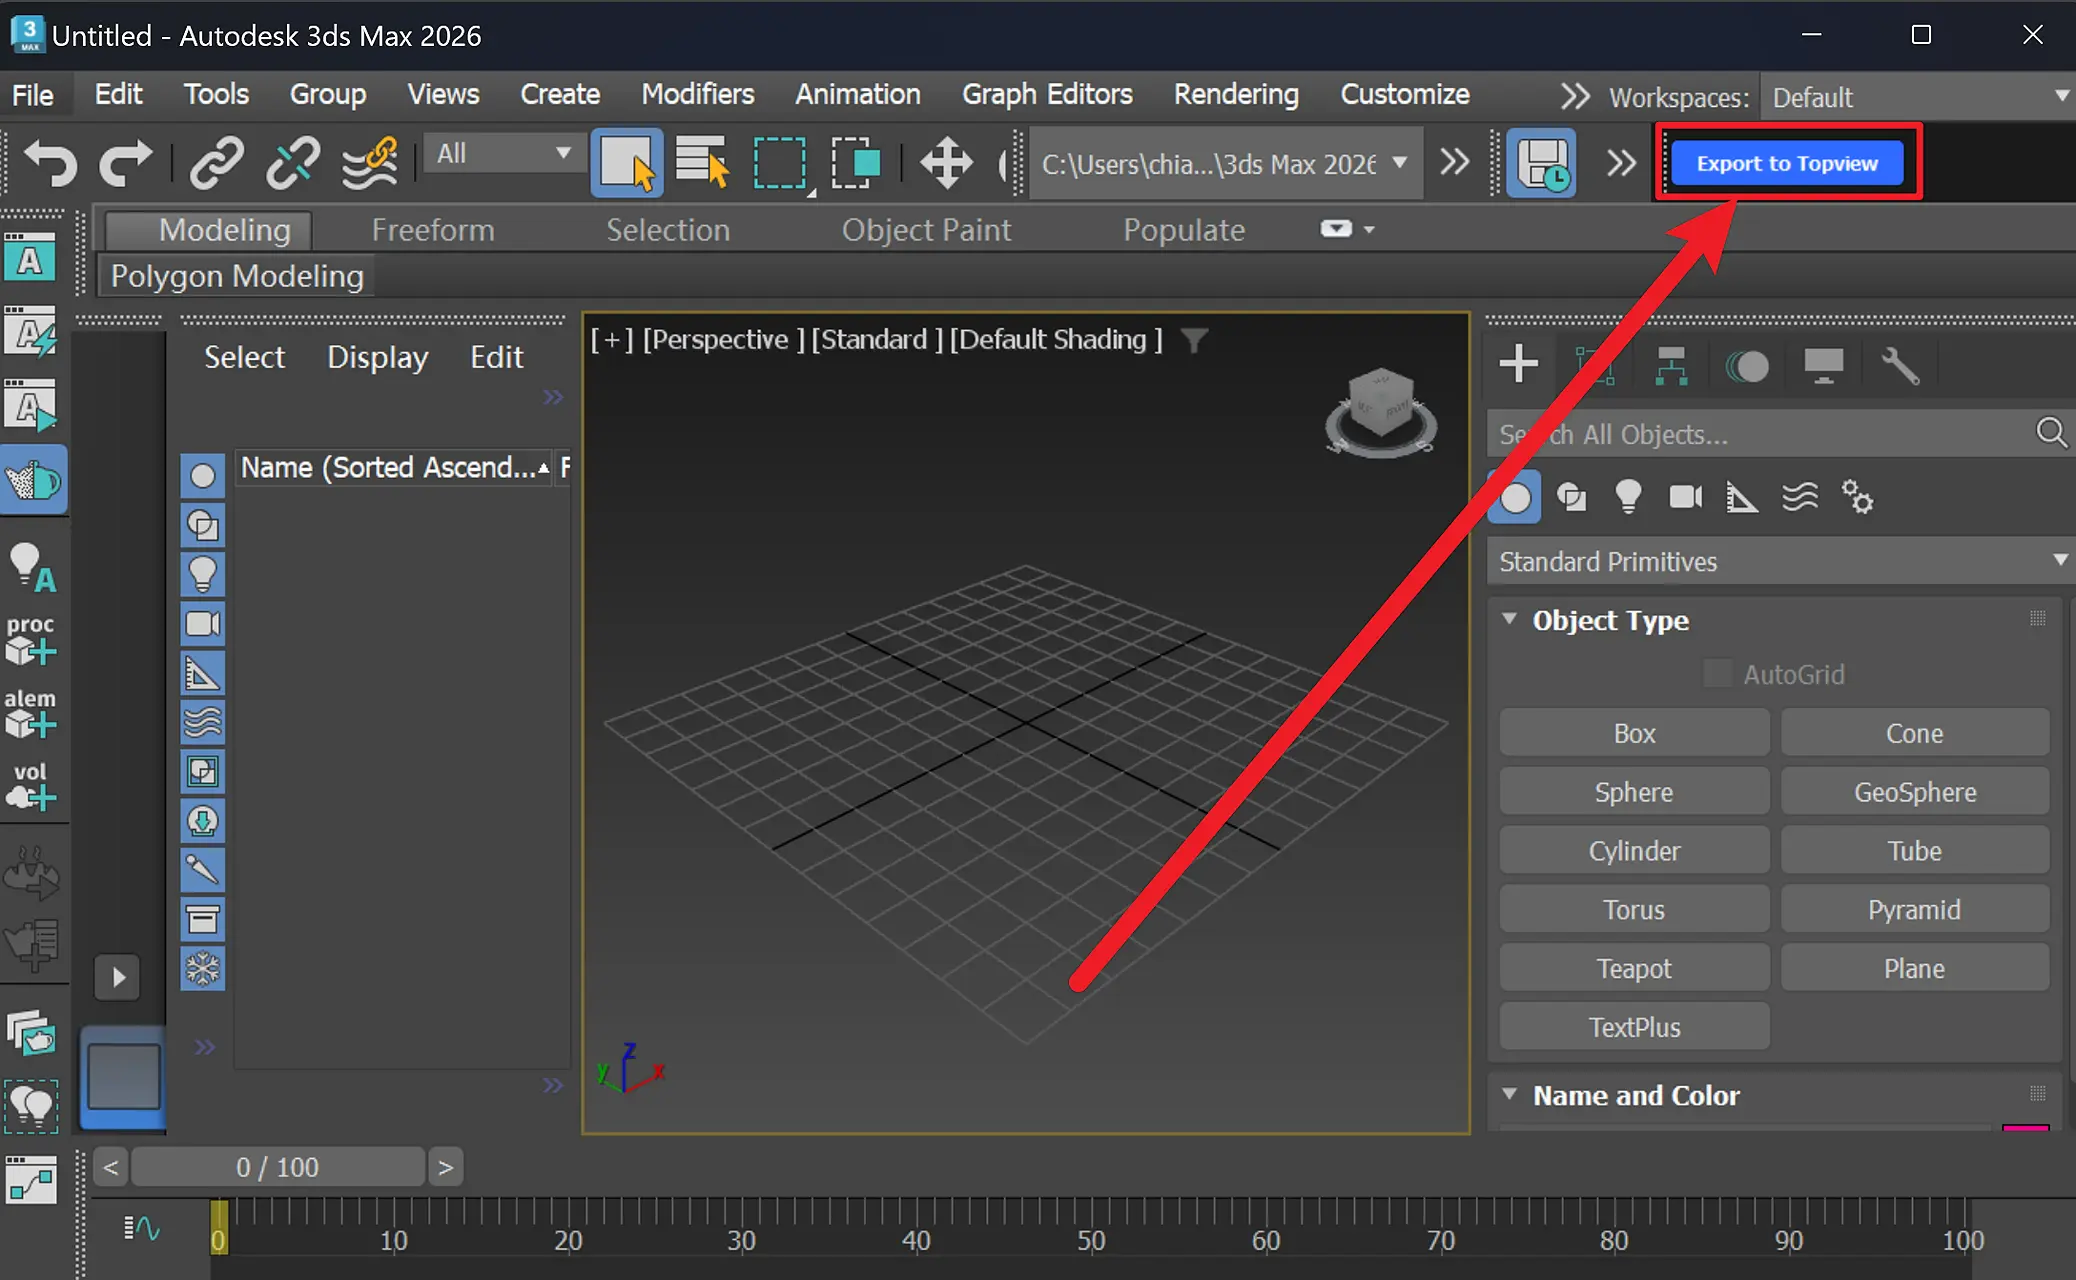Click the Undo arrow icon

click(x=50, y=161)
